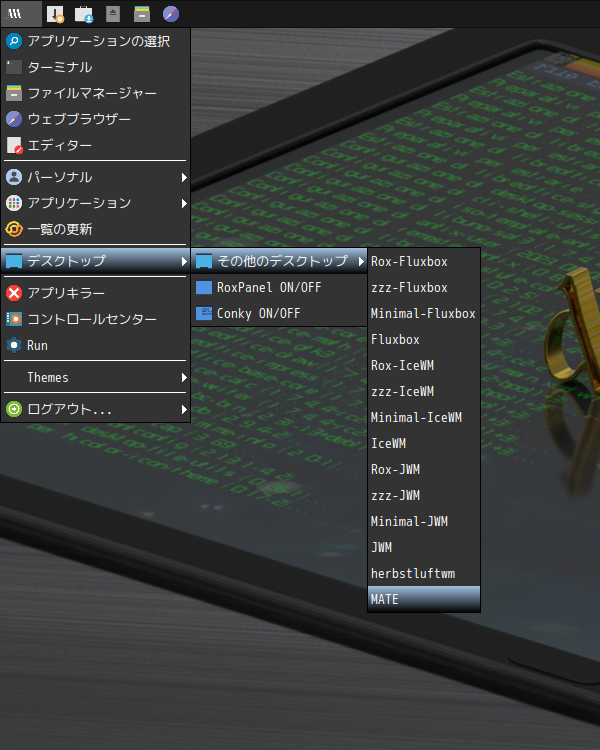Click the icon beside Conky ON/OFF

[204, 313]
